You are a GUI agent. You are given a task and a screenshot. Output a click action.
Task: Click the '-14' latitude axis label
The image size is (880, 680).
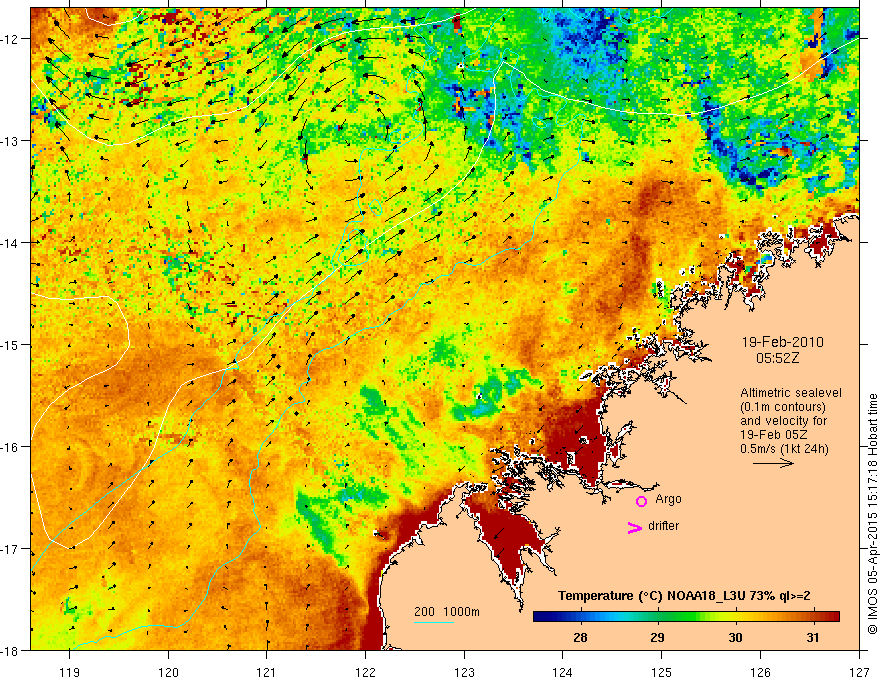pos(10,243)
